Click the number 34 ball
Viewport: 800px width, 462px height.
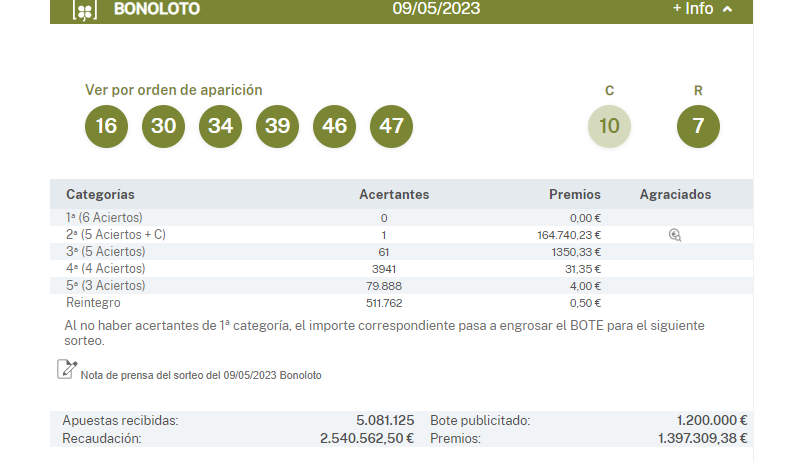(x=220, y=126)
